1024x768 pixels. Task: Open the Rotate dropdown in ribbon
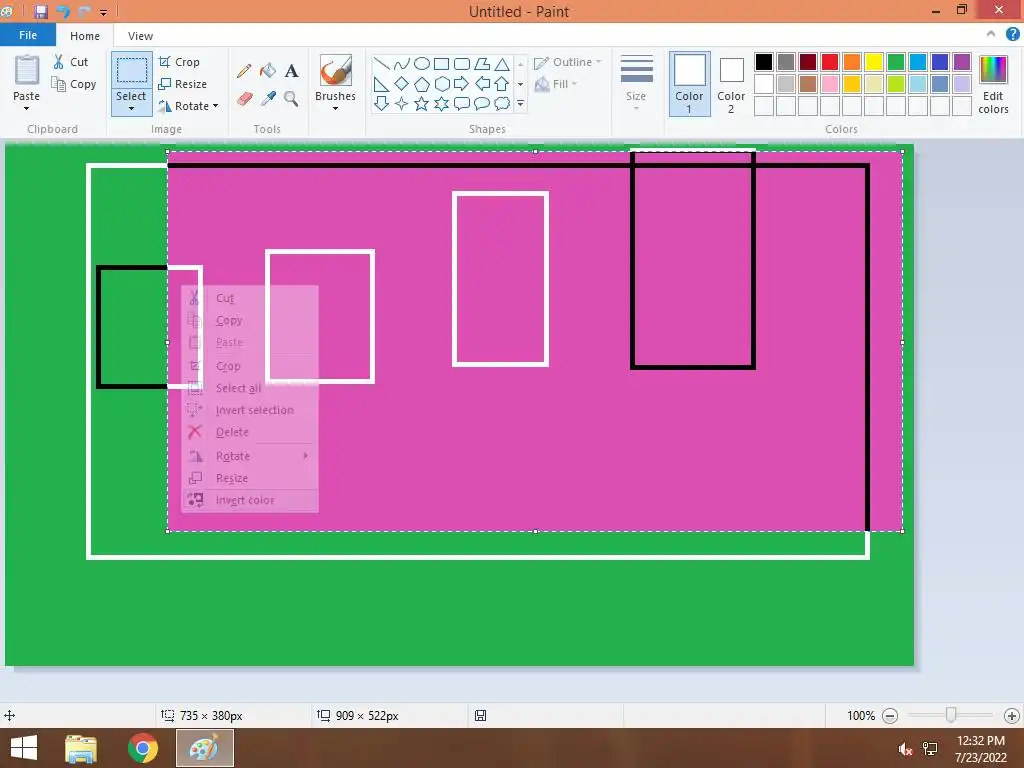point(216,106)
